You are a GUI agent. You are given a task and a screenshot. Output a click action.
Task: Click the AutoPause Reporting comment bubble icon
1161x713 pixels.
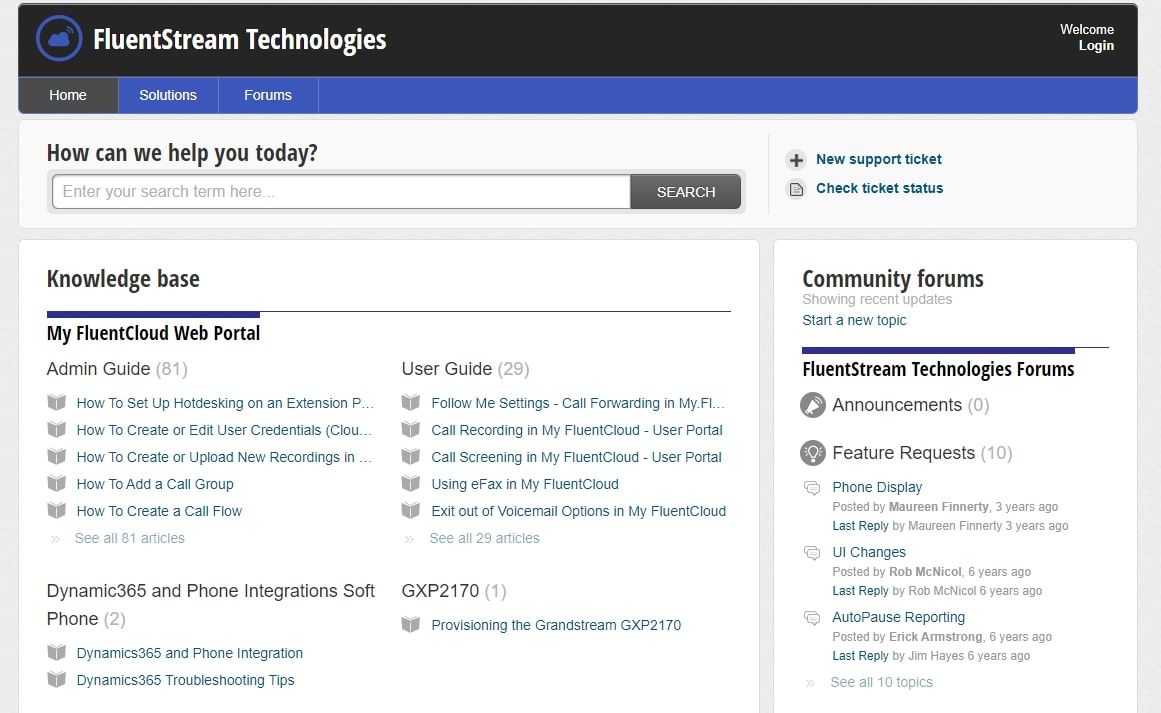tap(812, 618)
